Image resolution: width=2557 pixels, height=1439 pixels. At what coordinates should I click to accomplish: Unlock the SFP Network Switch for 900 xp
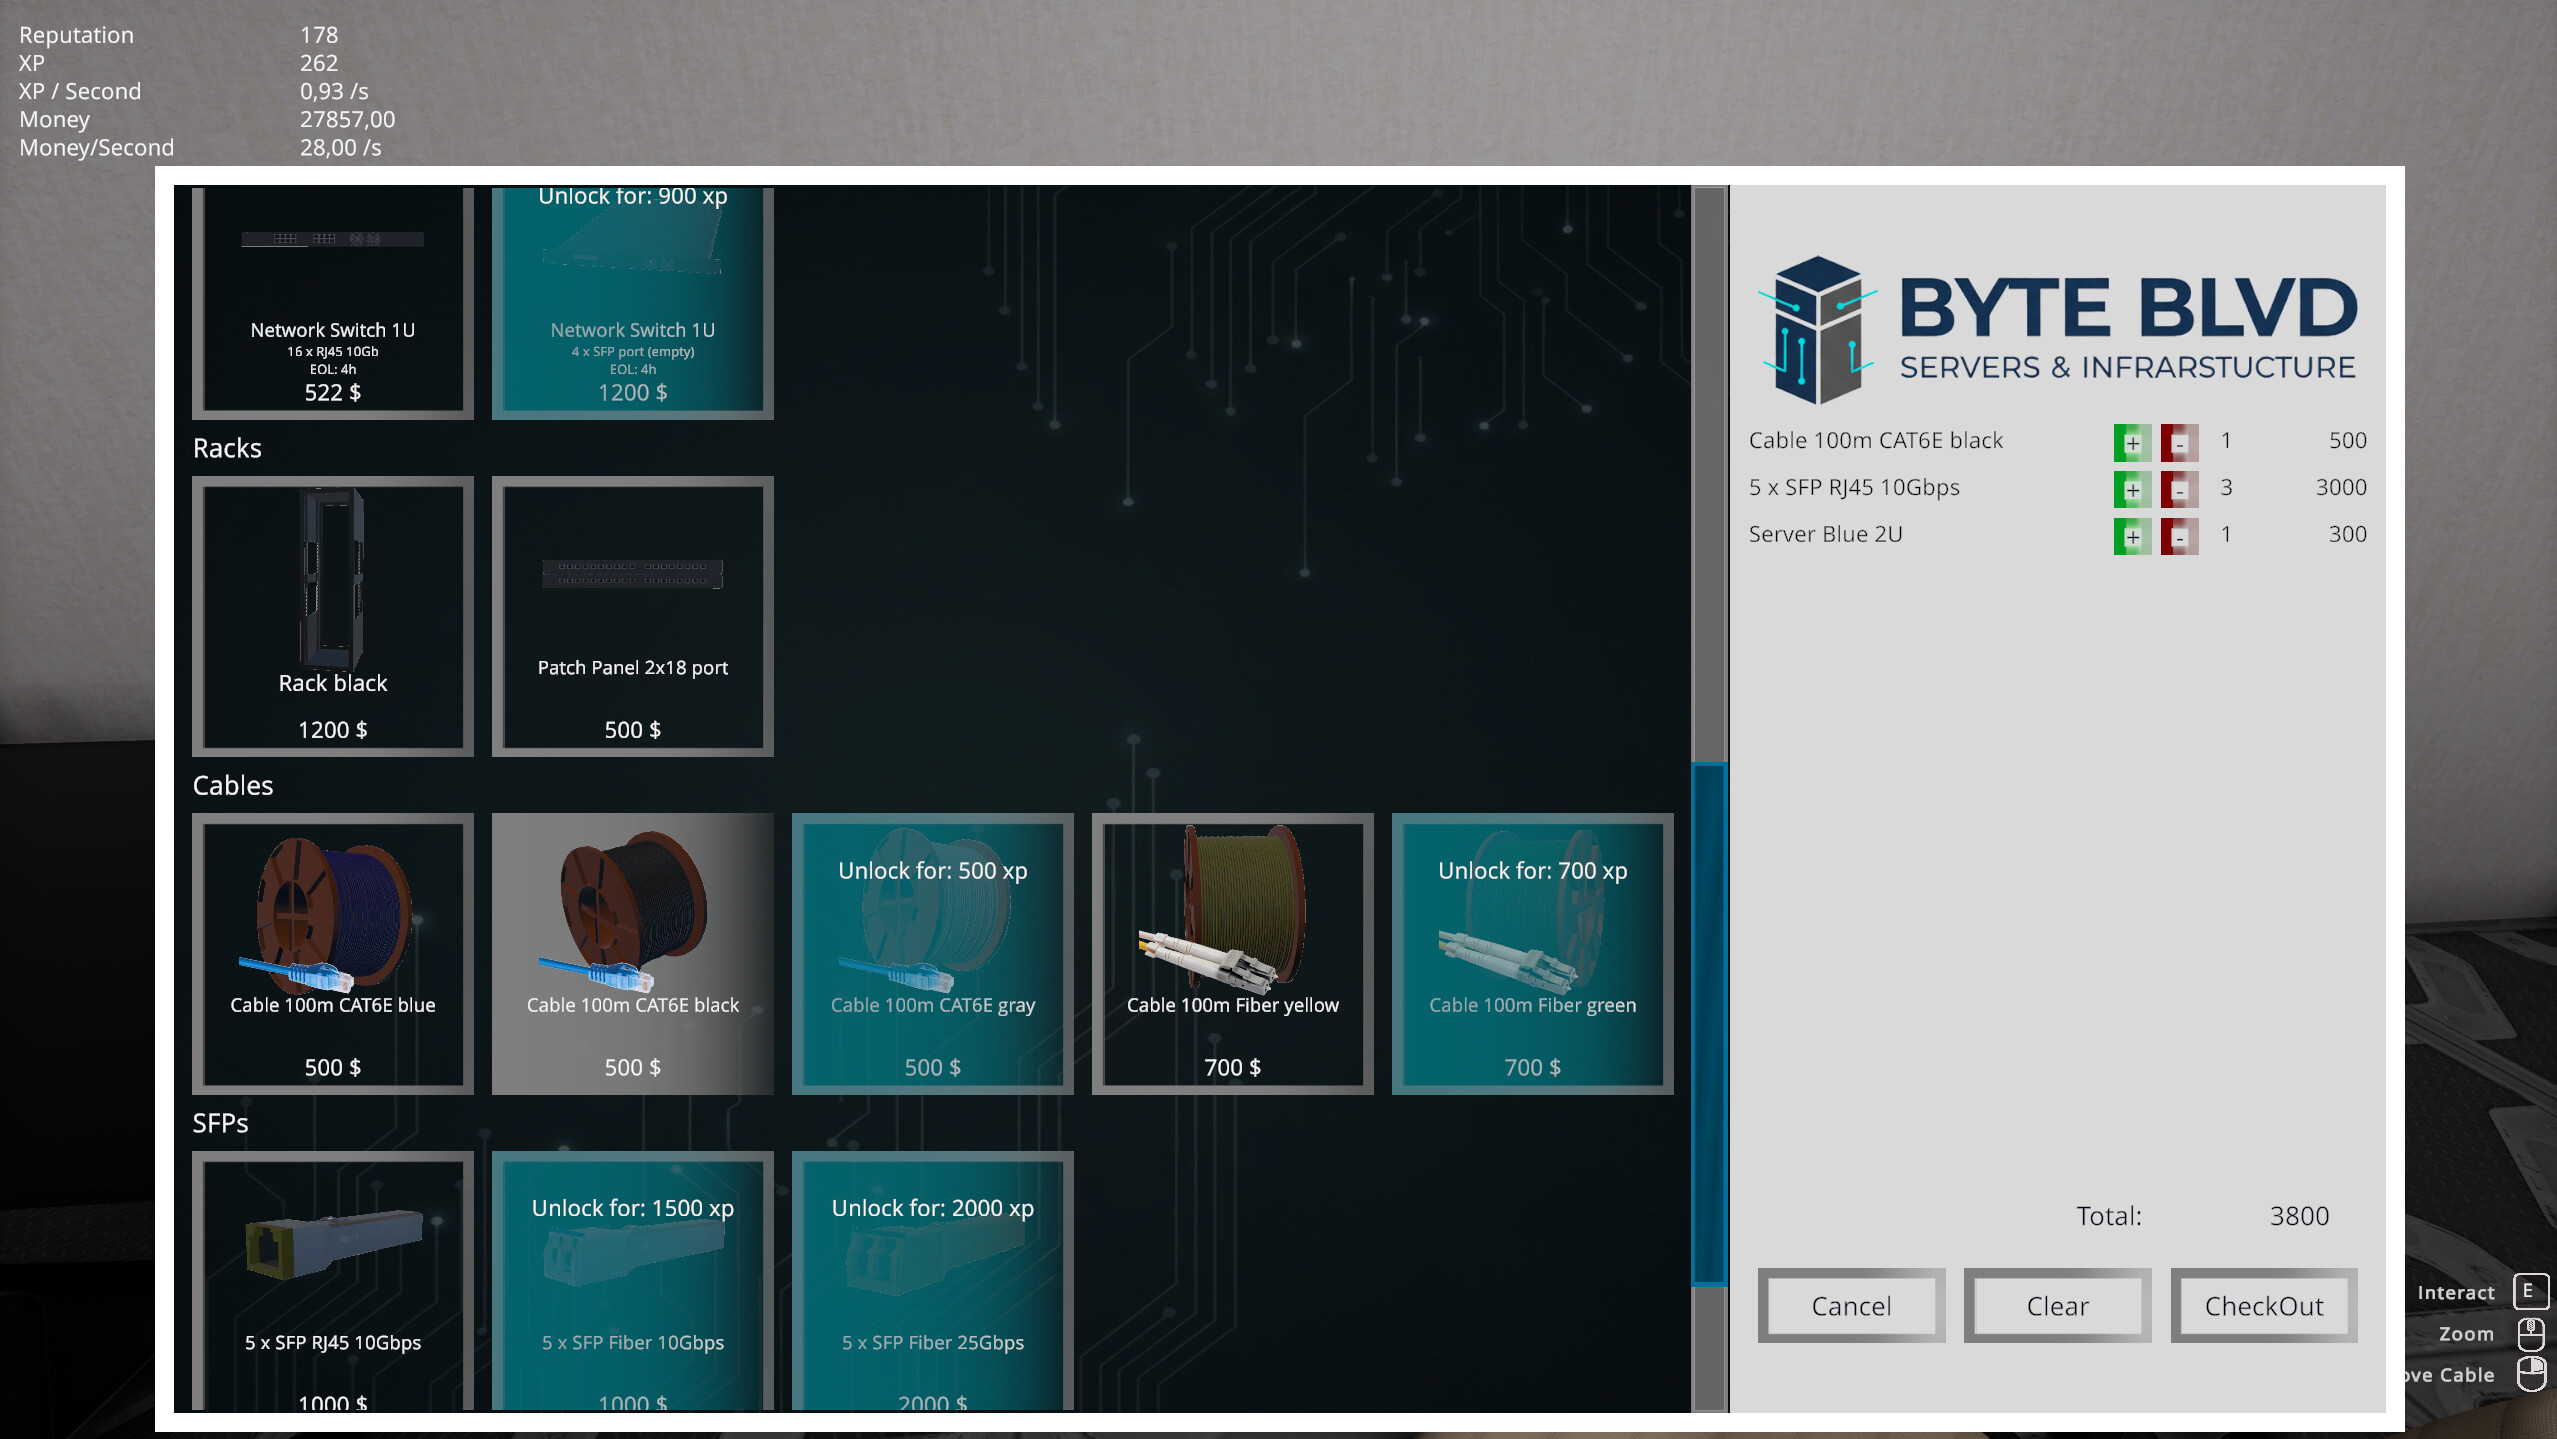[x=632, y=300]
